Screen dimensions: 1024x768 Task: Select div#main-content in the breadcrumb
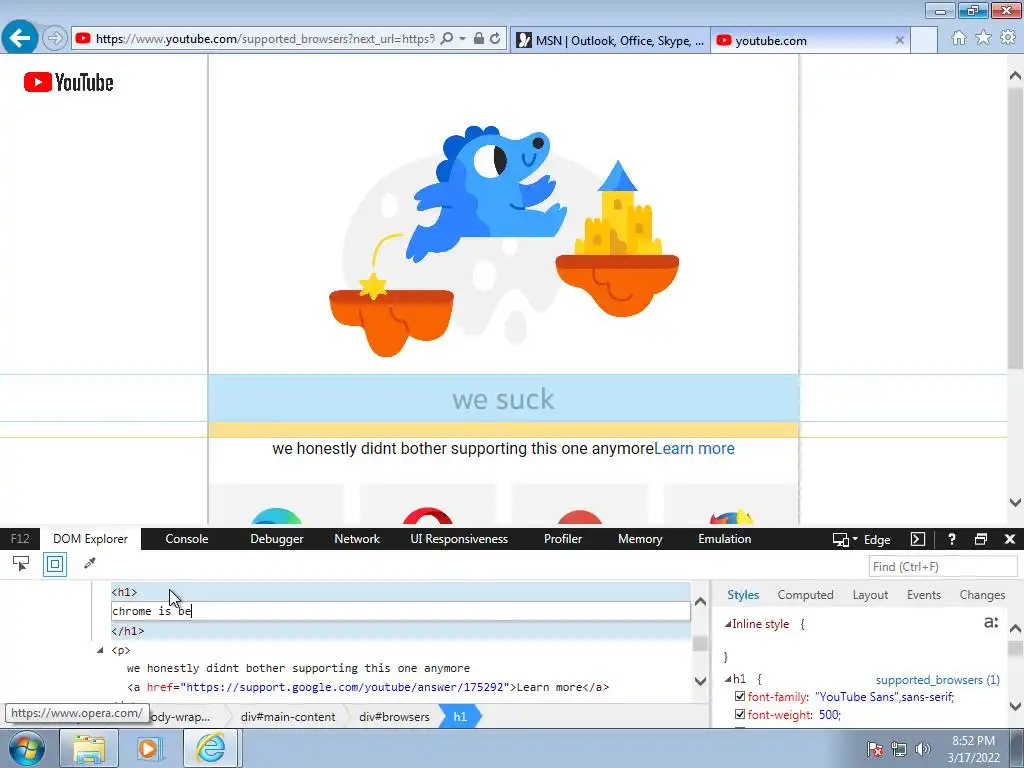coord(288,716)
